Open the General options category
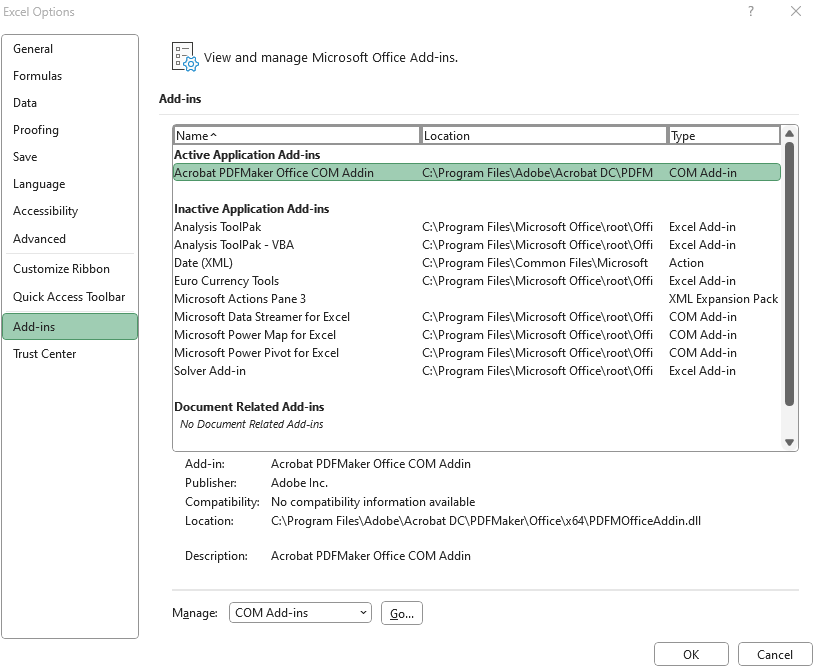815x668 pixels. (x=70, y=49)
